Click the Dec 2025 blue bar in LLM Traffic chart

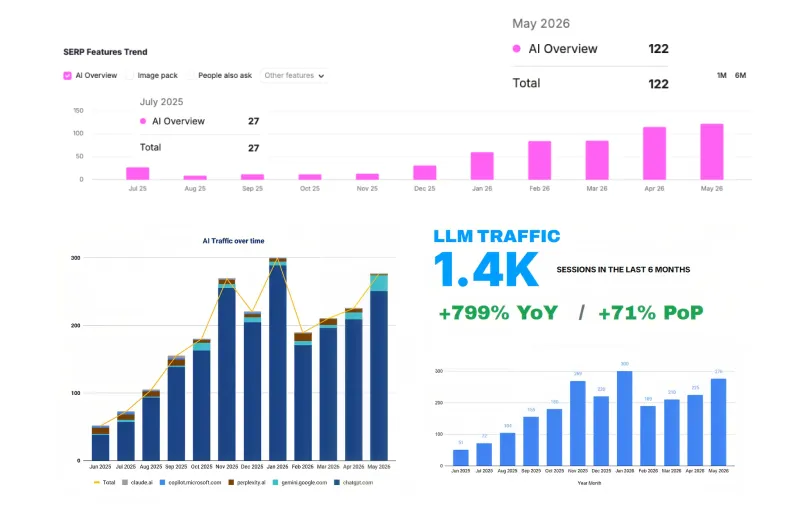click(601, 431)
